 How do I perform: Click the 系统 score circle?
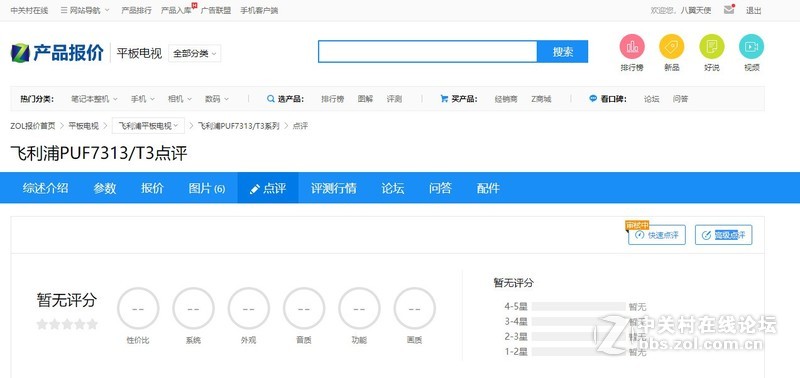coord(193,308)
